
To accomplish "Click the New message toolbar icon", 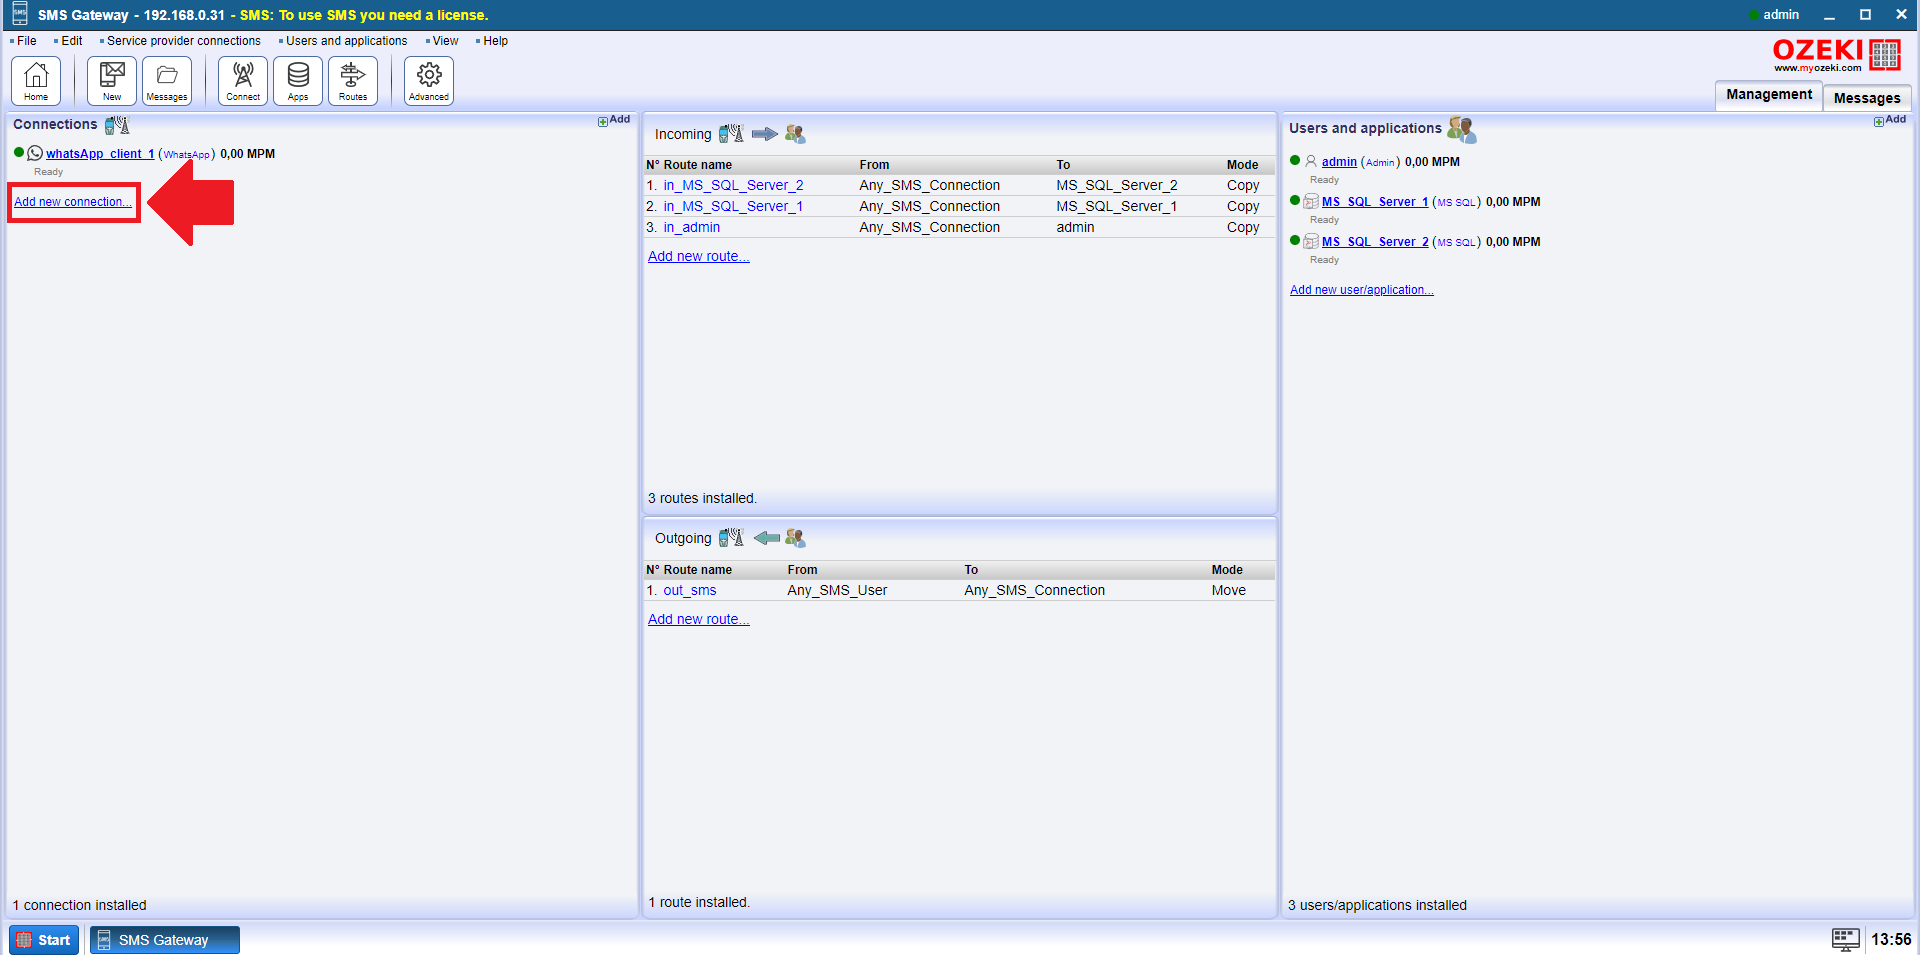I will coord(112,80).
